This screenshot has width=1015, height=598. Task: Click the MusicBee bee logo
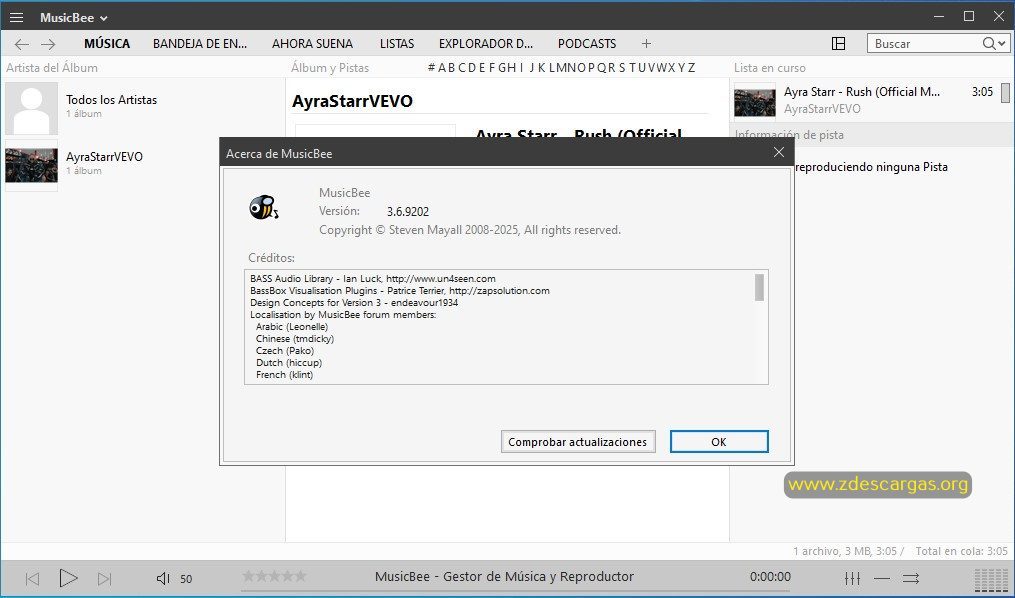pos(263,207)
